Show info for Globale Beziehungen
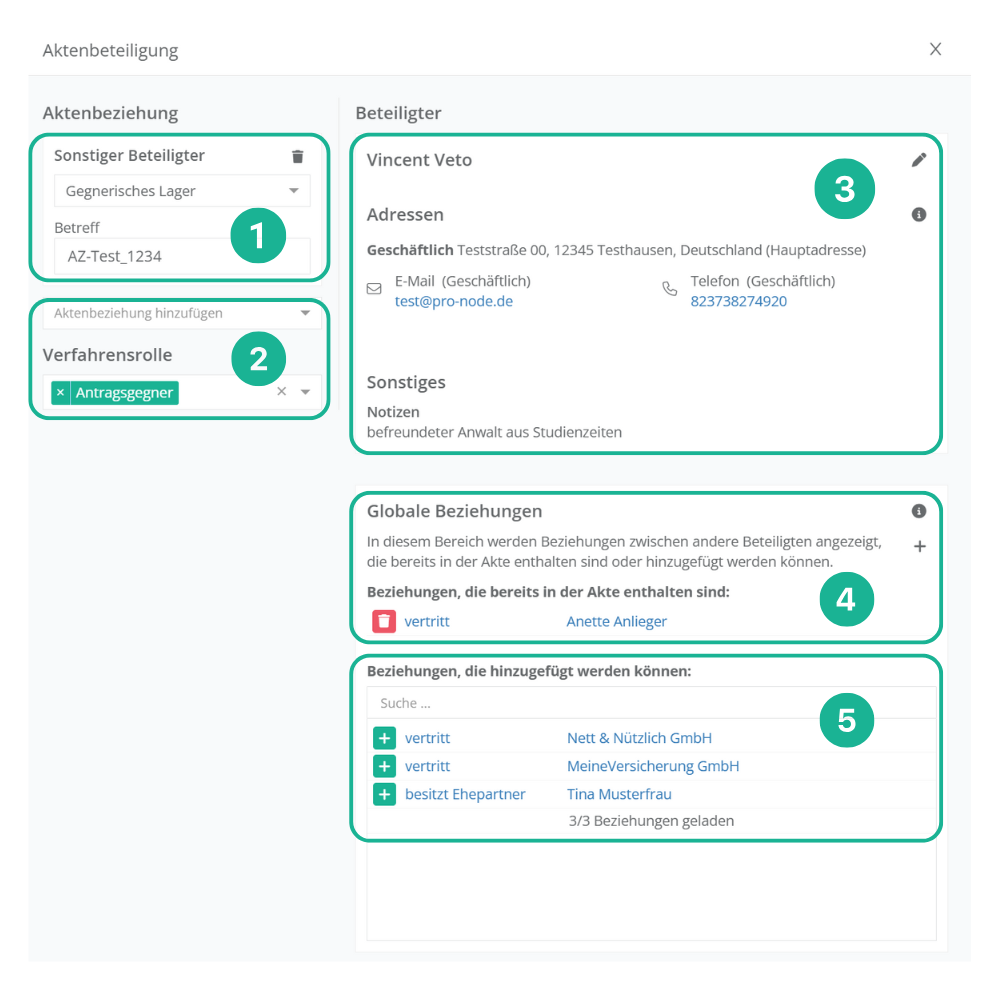 click(919, 511)
